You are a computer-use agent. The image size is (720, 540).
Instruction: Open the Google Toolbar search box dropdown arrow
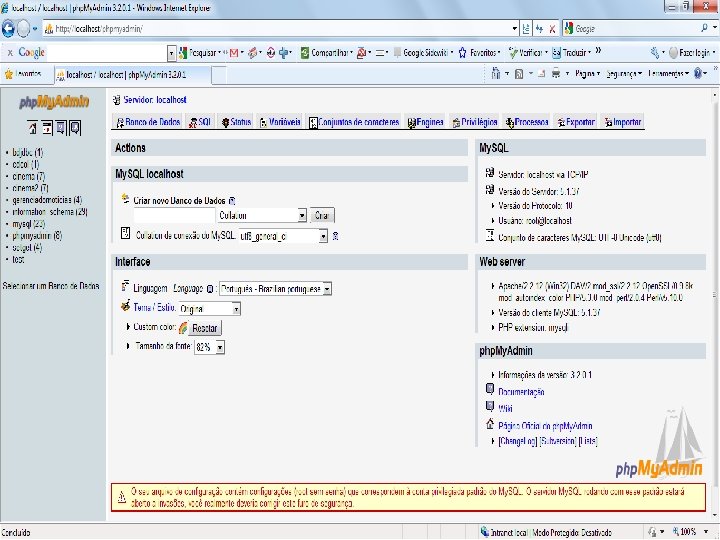click(171, 53)
